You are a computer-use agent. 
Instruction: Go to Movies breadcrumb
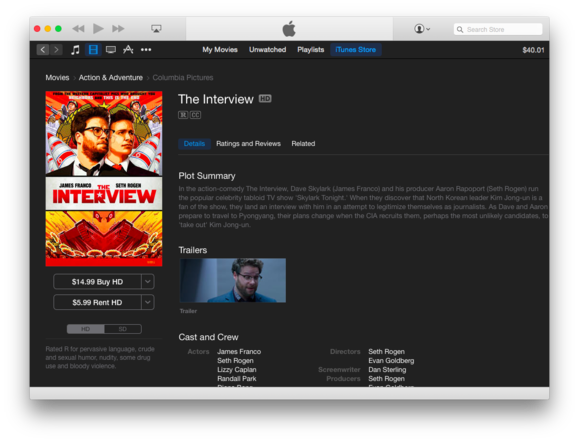click(57, 78)
